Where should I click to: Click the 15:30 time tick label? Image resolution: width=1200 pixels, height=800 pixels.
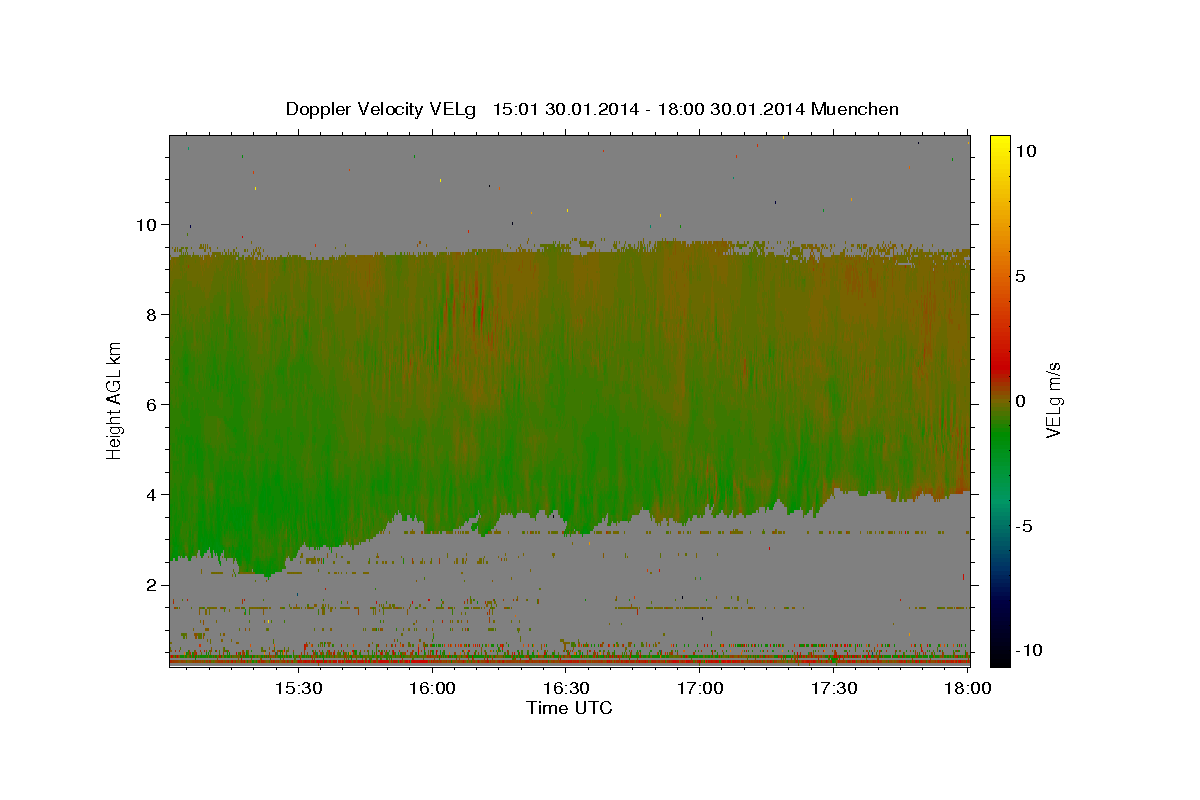click(x=298, y=688)
